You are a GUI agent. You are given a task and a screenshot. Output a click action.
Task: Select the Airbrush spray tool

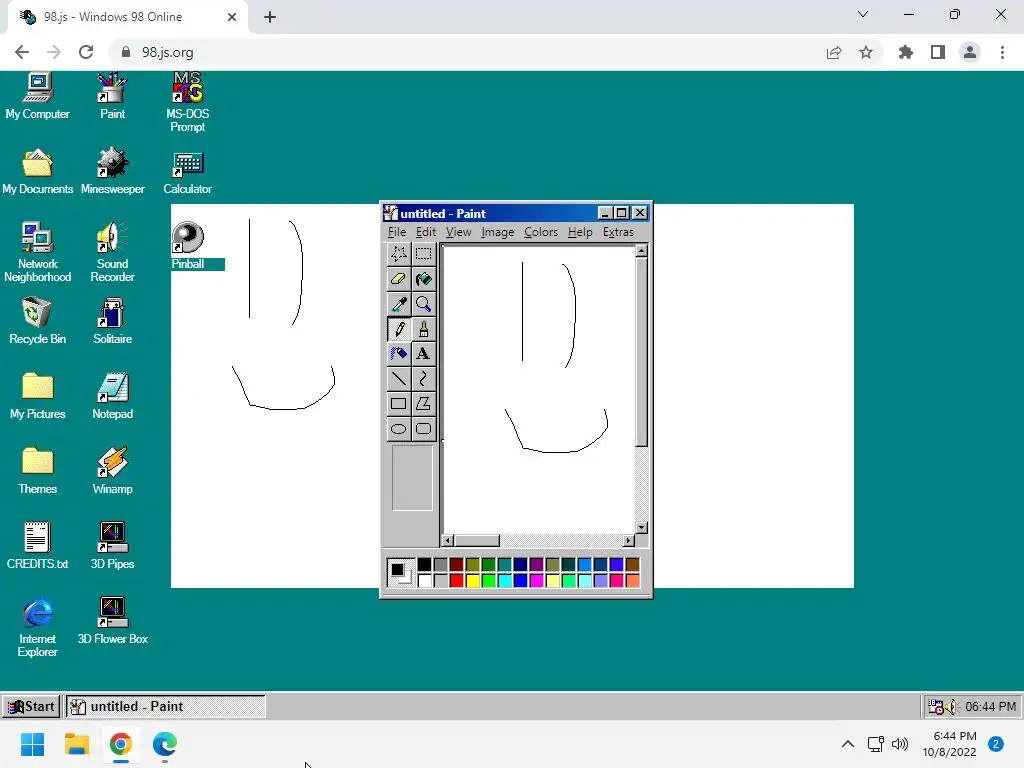coord(398,354)
